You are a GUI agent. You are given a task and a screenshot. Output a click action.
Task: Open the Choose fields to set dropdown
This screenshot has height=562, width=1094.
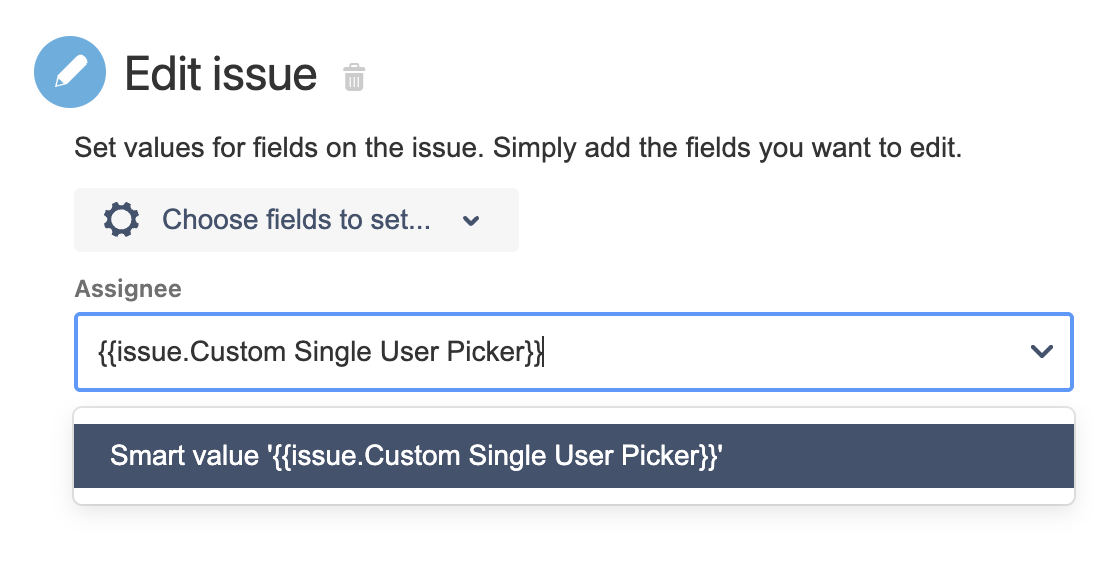point(296,220)
